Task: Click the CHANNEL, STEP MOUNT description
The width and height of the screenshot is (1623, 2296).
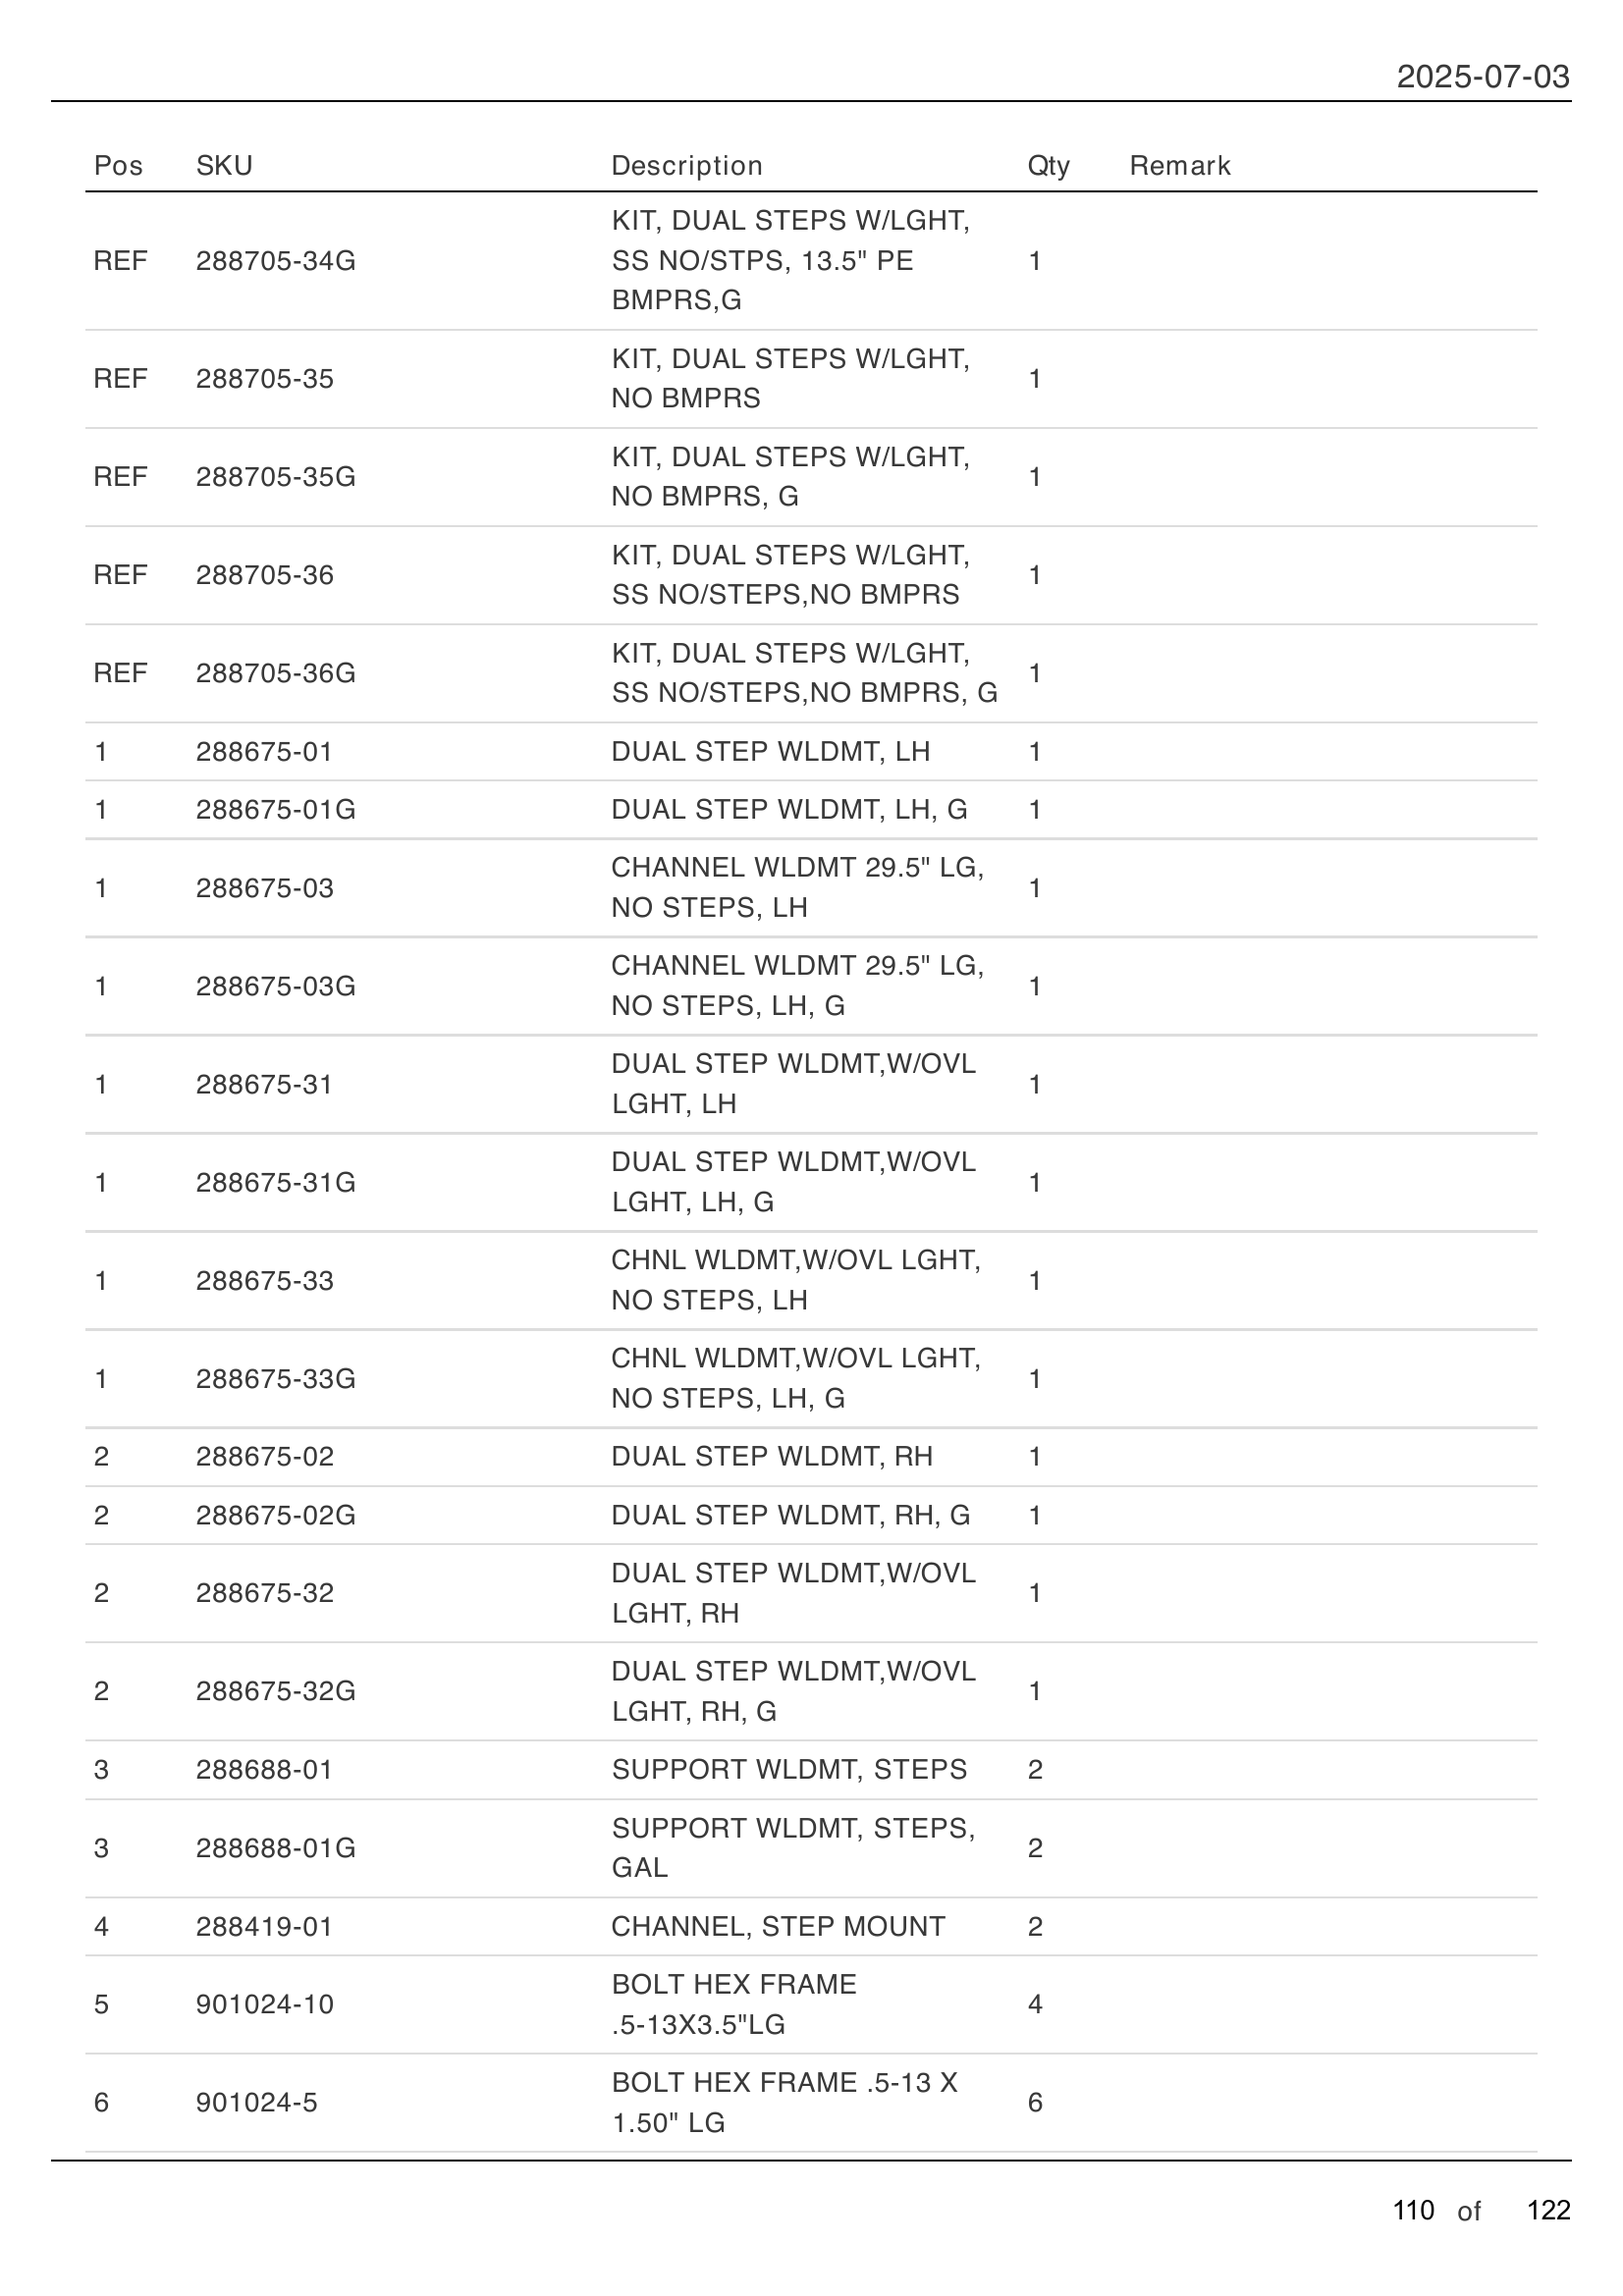Action: click(778, 1926)
